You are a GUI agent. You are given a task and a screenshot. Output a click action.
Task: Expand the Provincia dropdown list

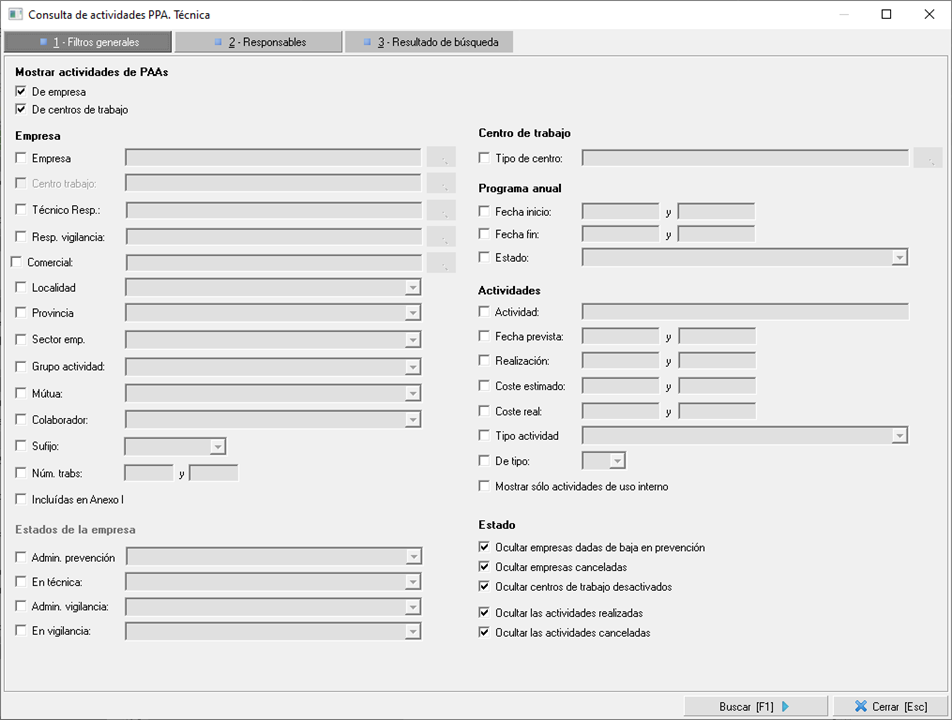tap(412, 314)
